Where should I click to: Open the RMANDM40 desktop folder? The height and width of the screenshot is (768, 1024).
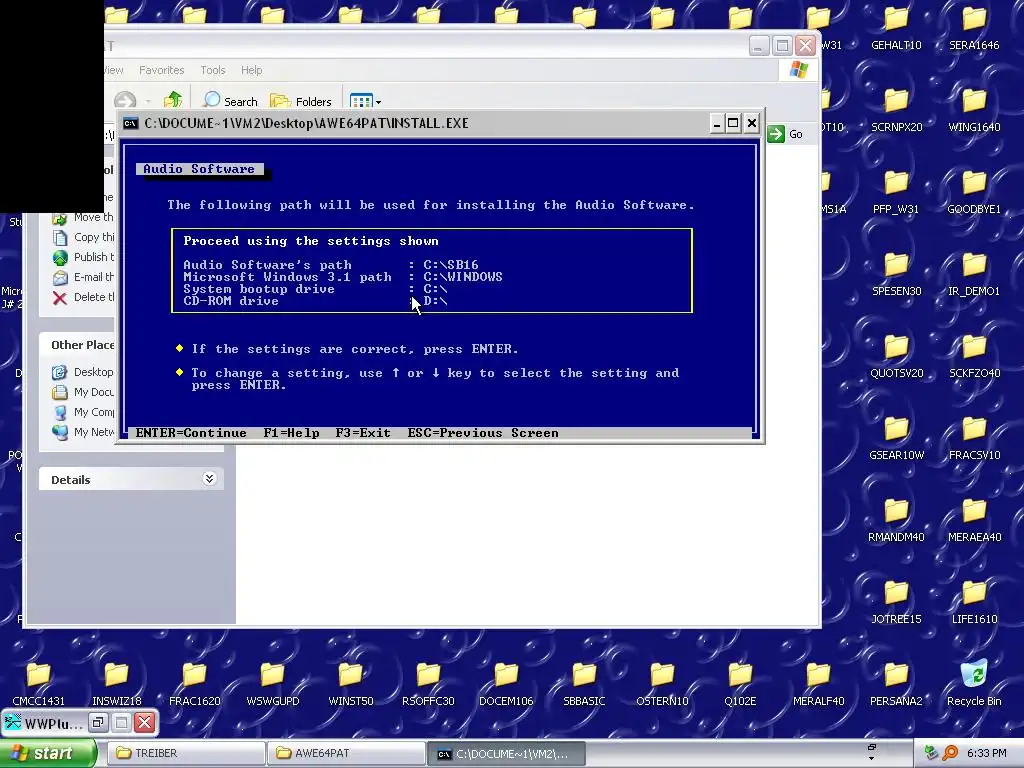click(896, 520)
